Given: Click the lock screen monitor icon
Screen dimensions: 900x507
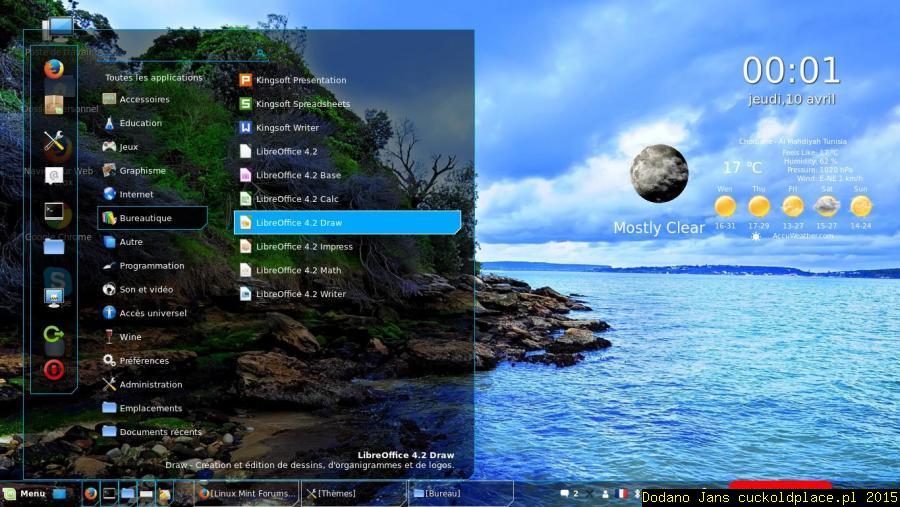Looking at the screenshot, I should 54,297.
